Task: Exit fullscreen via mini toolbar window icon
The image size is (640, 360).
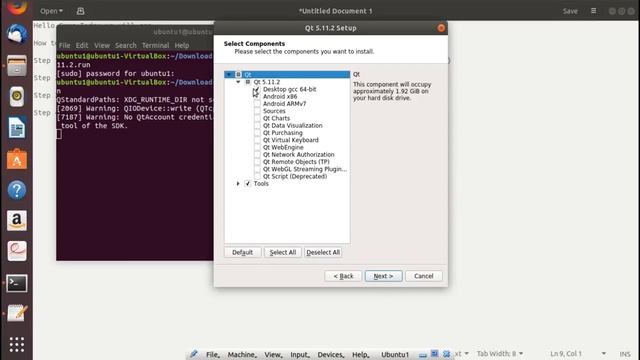Action: click(x=435, y=354)
